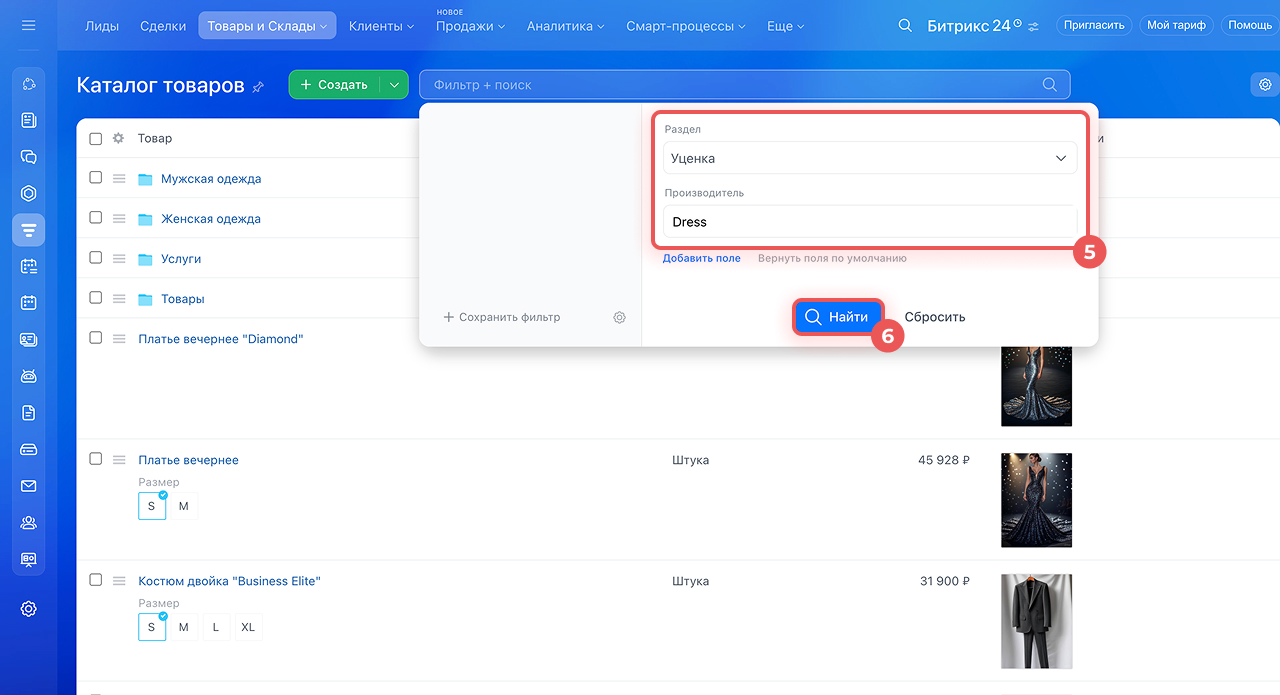Open the mail icon in the left sidebar
This screenshot has height=695, width=1280.
pyautogui.click(x=29, y=486)
